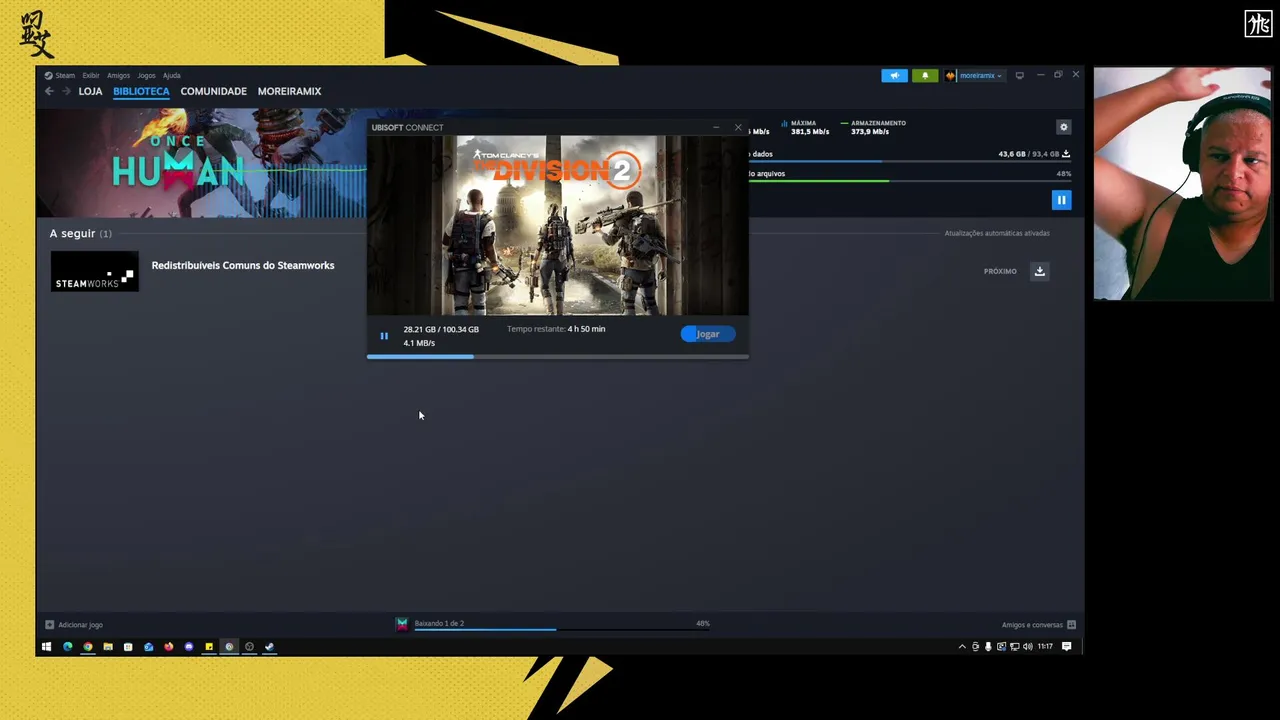This screenshot has width=1280, height=720.
Task: Click the Steamworks queue thumbnail
Action: coord(95,271)
